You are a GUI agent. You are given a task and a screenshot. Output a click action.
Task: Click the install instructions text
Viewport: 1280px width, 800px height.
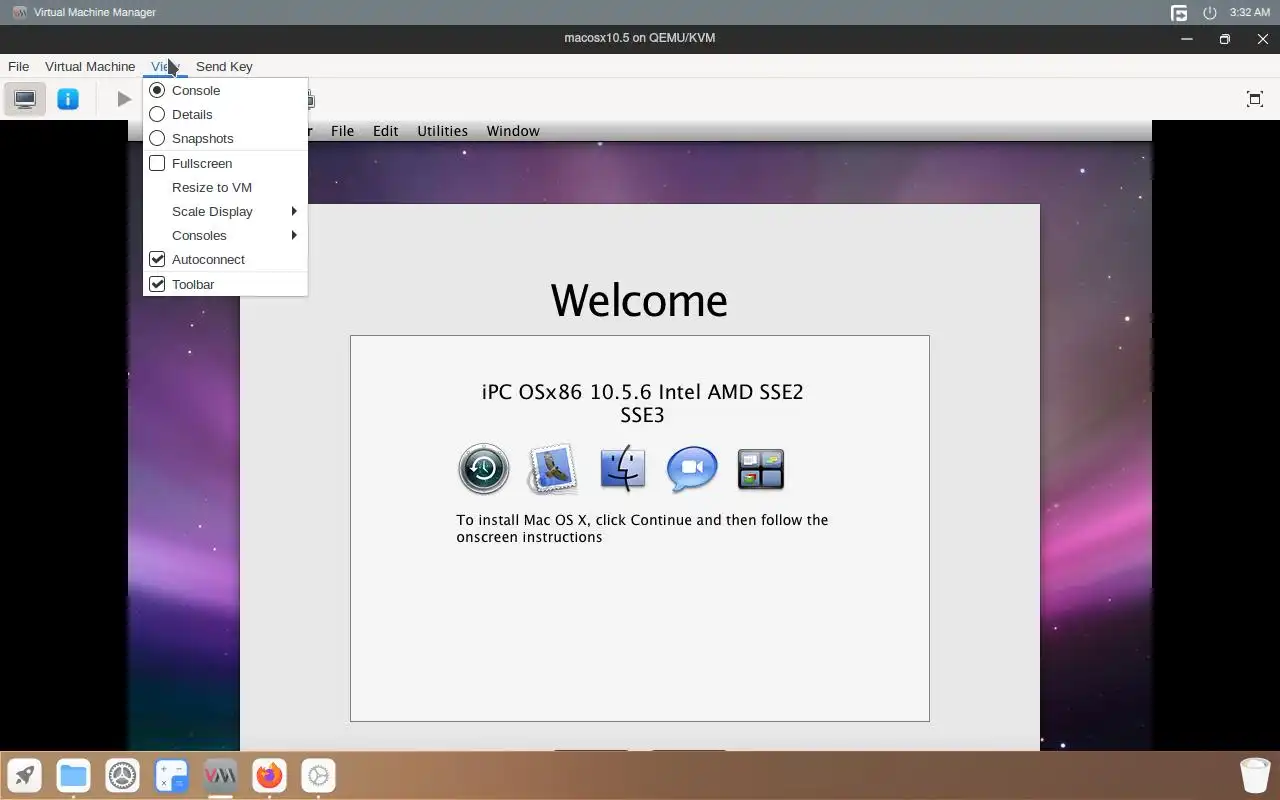click(642, 528)
